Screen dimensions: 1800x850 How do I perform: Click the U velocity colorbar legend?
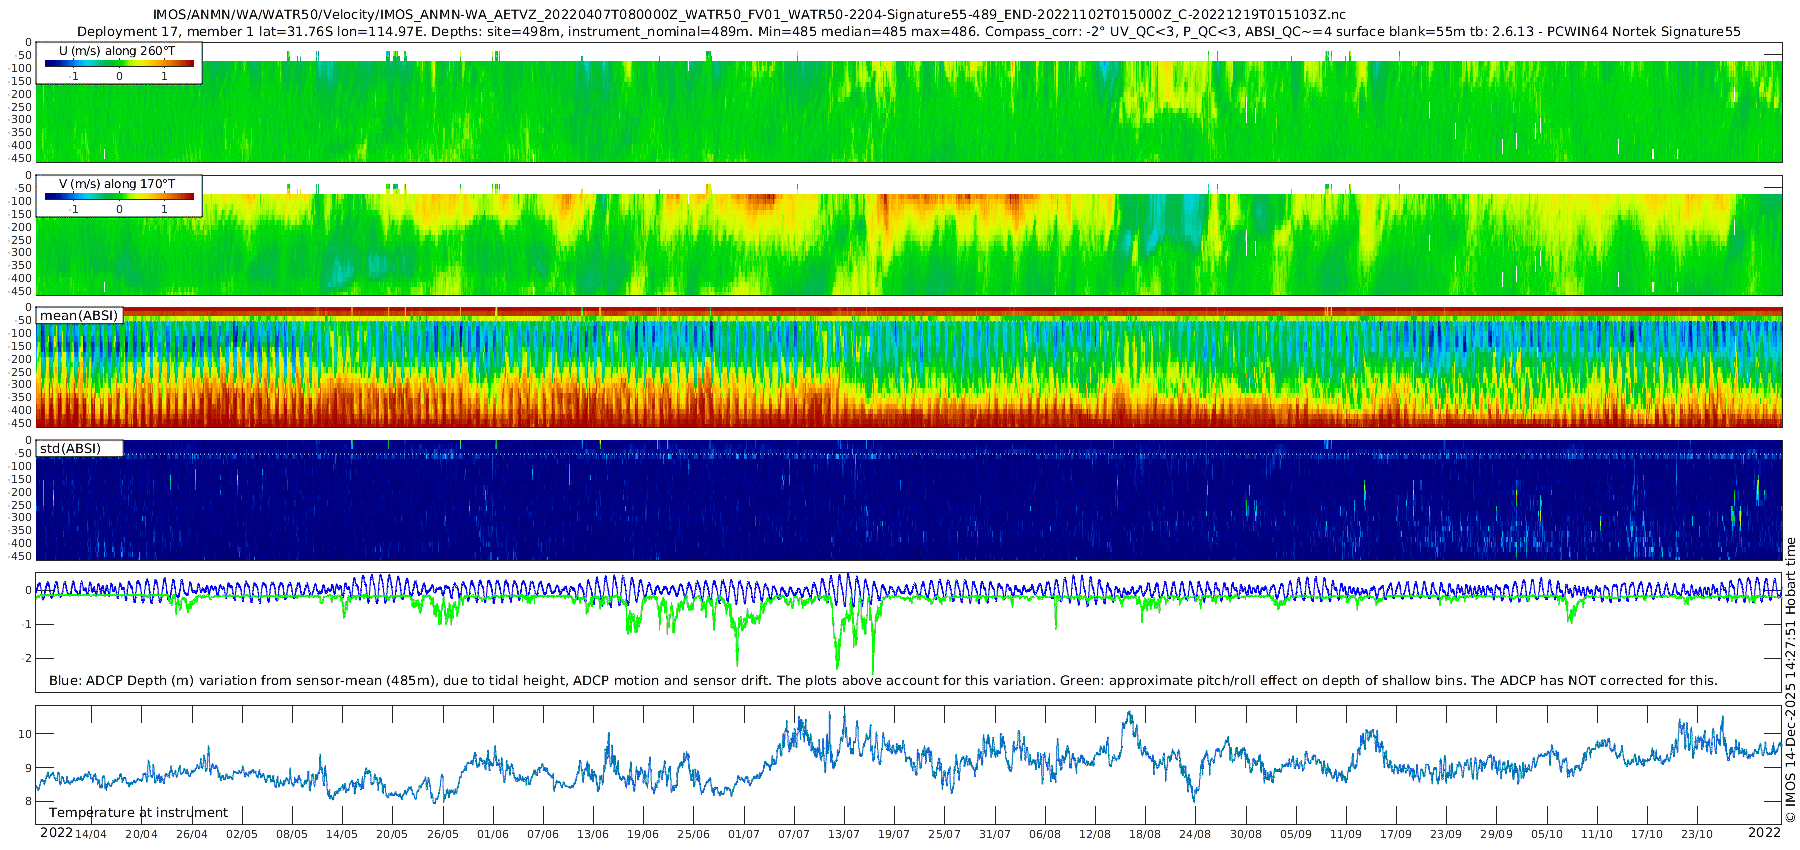click(119, 64)
